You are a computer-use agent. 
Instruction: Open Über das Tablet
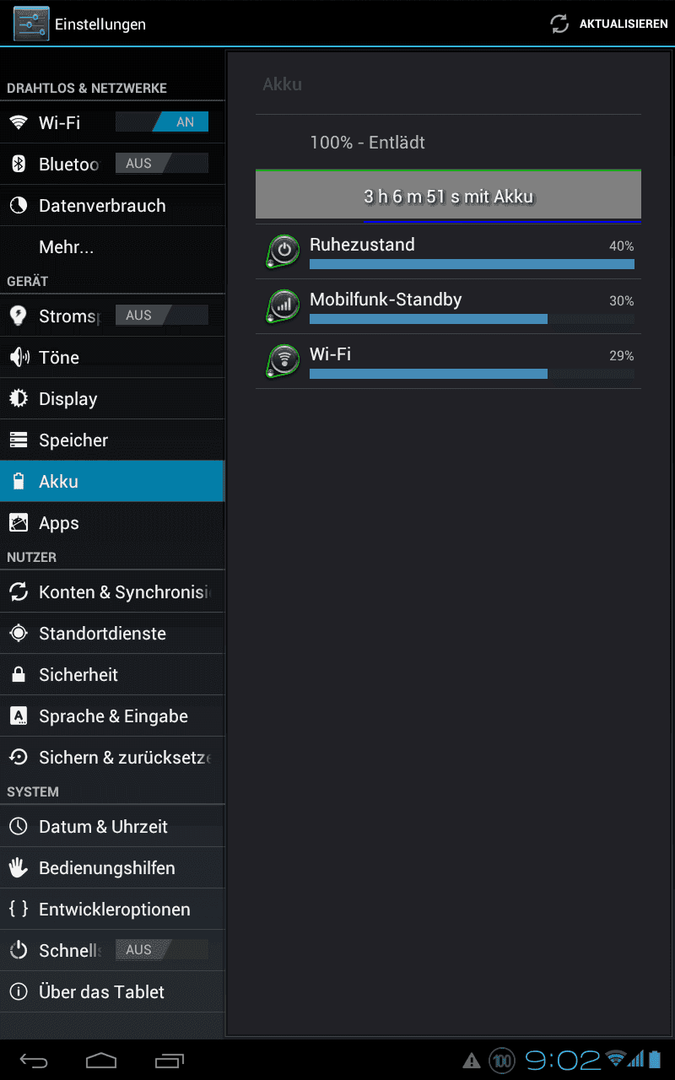(112, 992)
